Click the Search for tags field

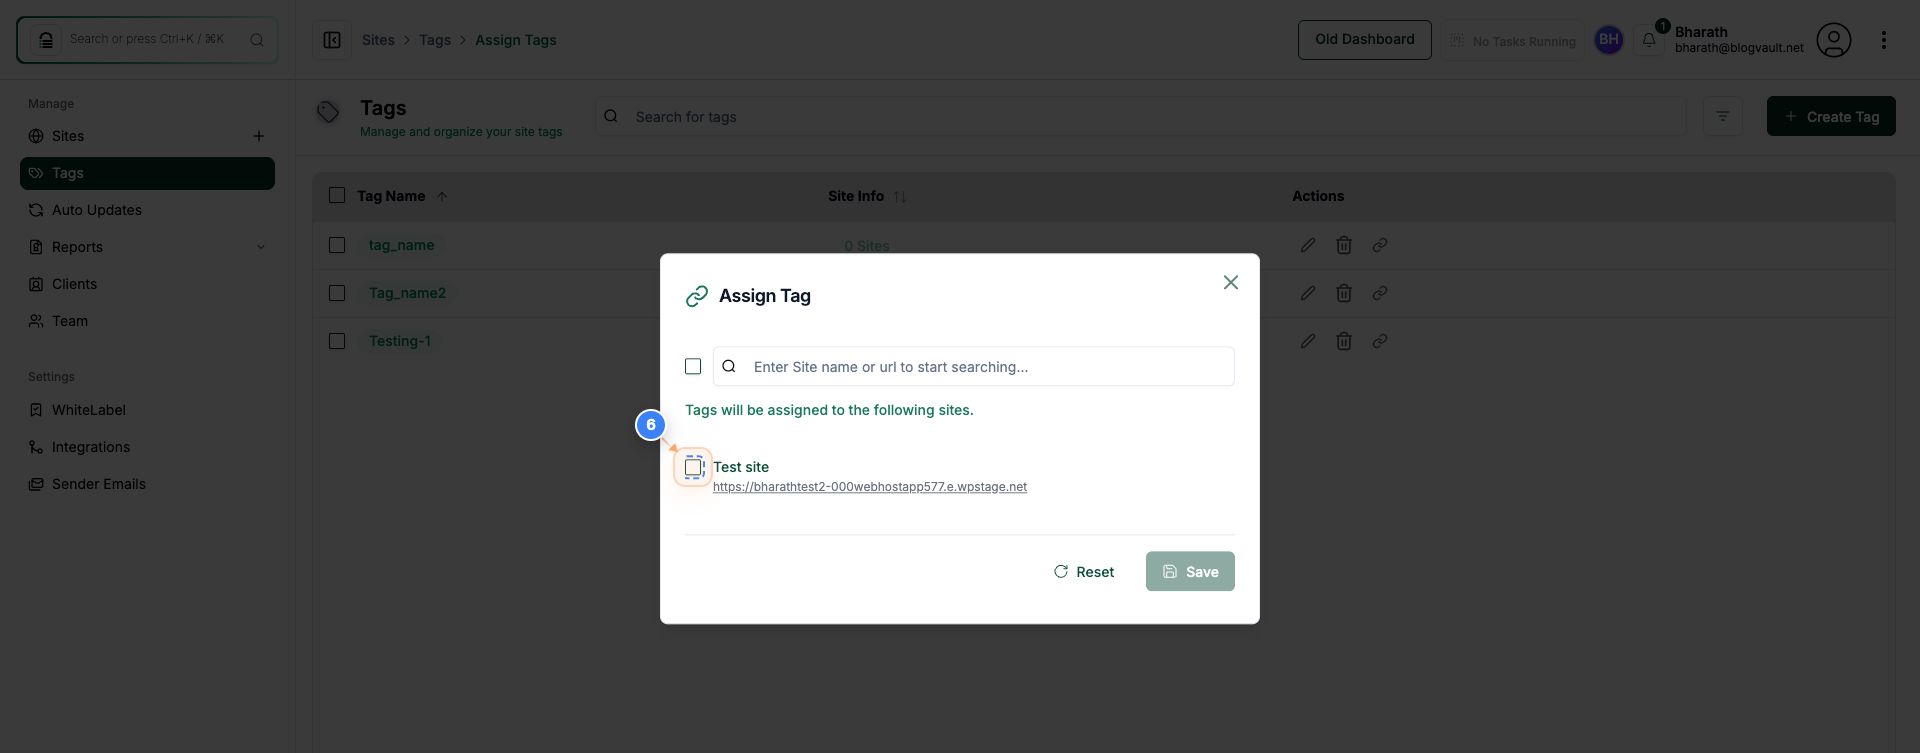pyautogui.click(x=1140, y=117)
